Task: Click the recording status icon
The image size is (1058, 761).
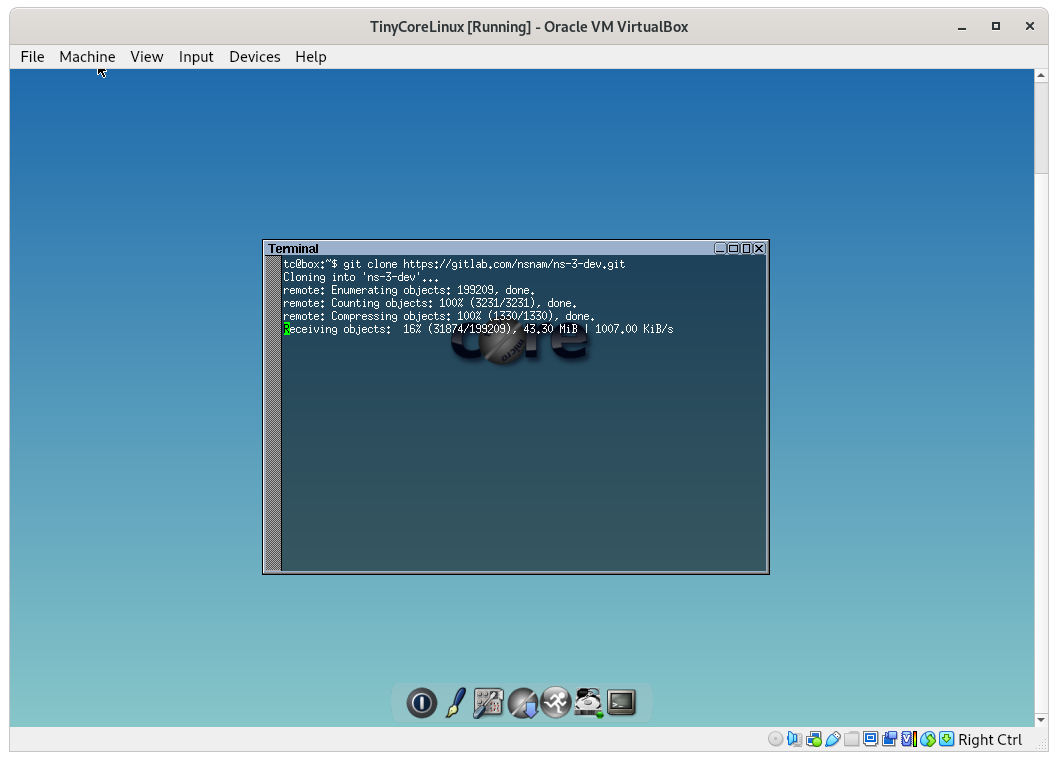Action: click(889, 739)
